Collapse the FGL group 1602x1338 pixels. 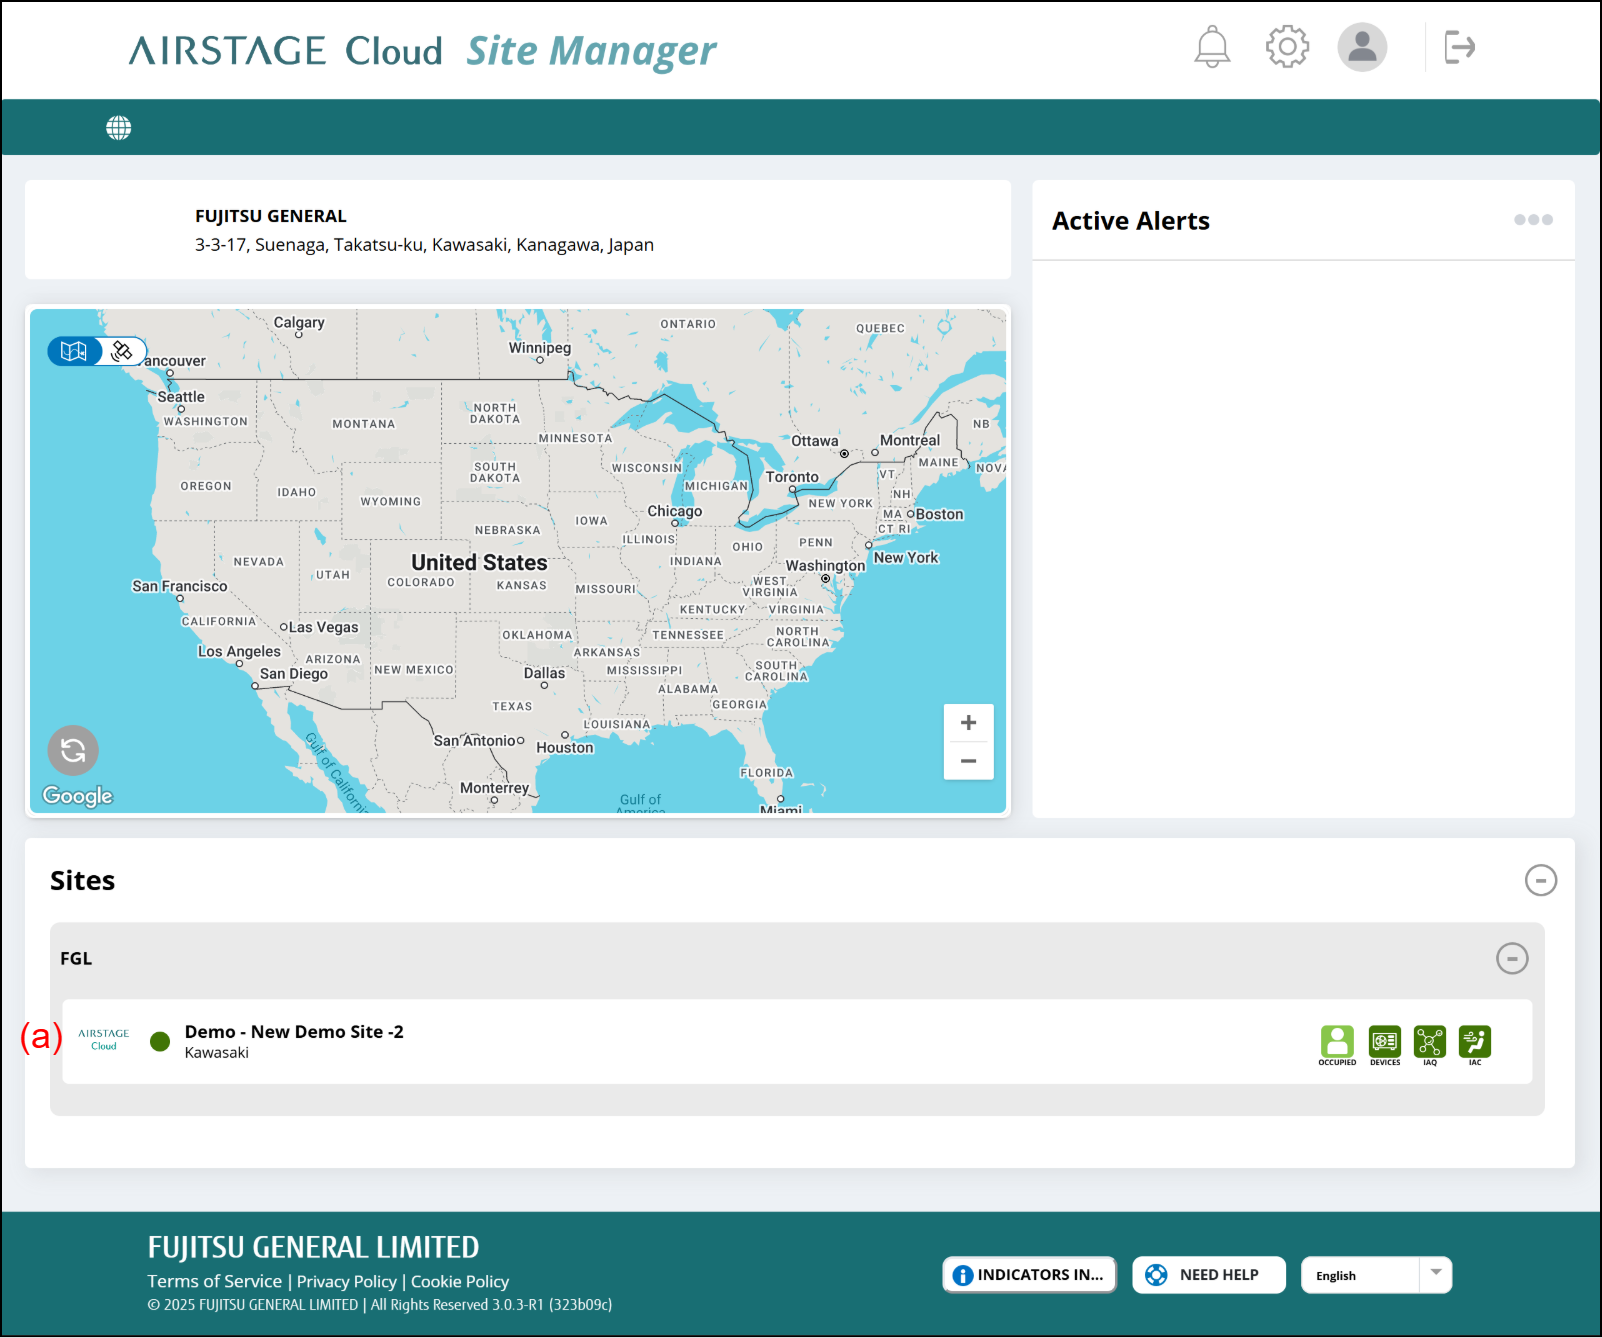click(1511, 958)
